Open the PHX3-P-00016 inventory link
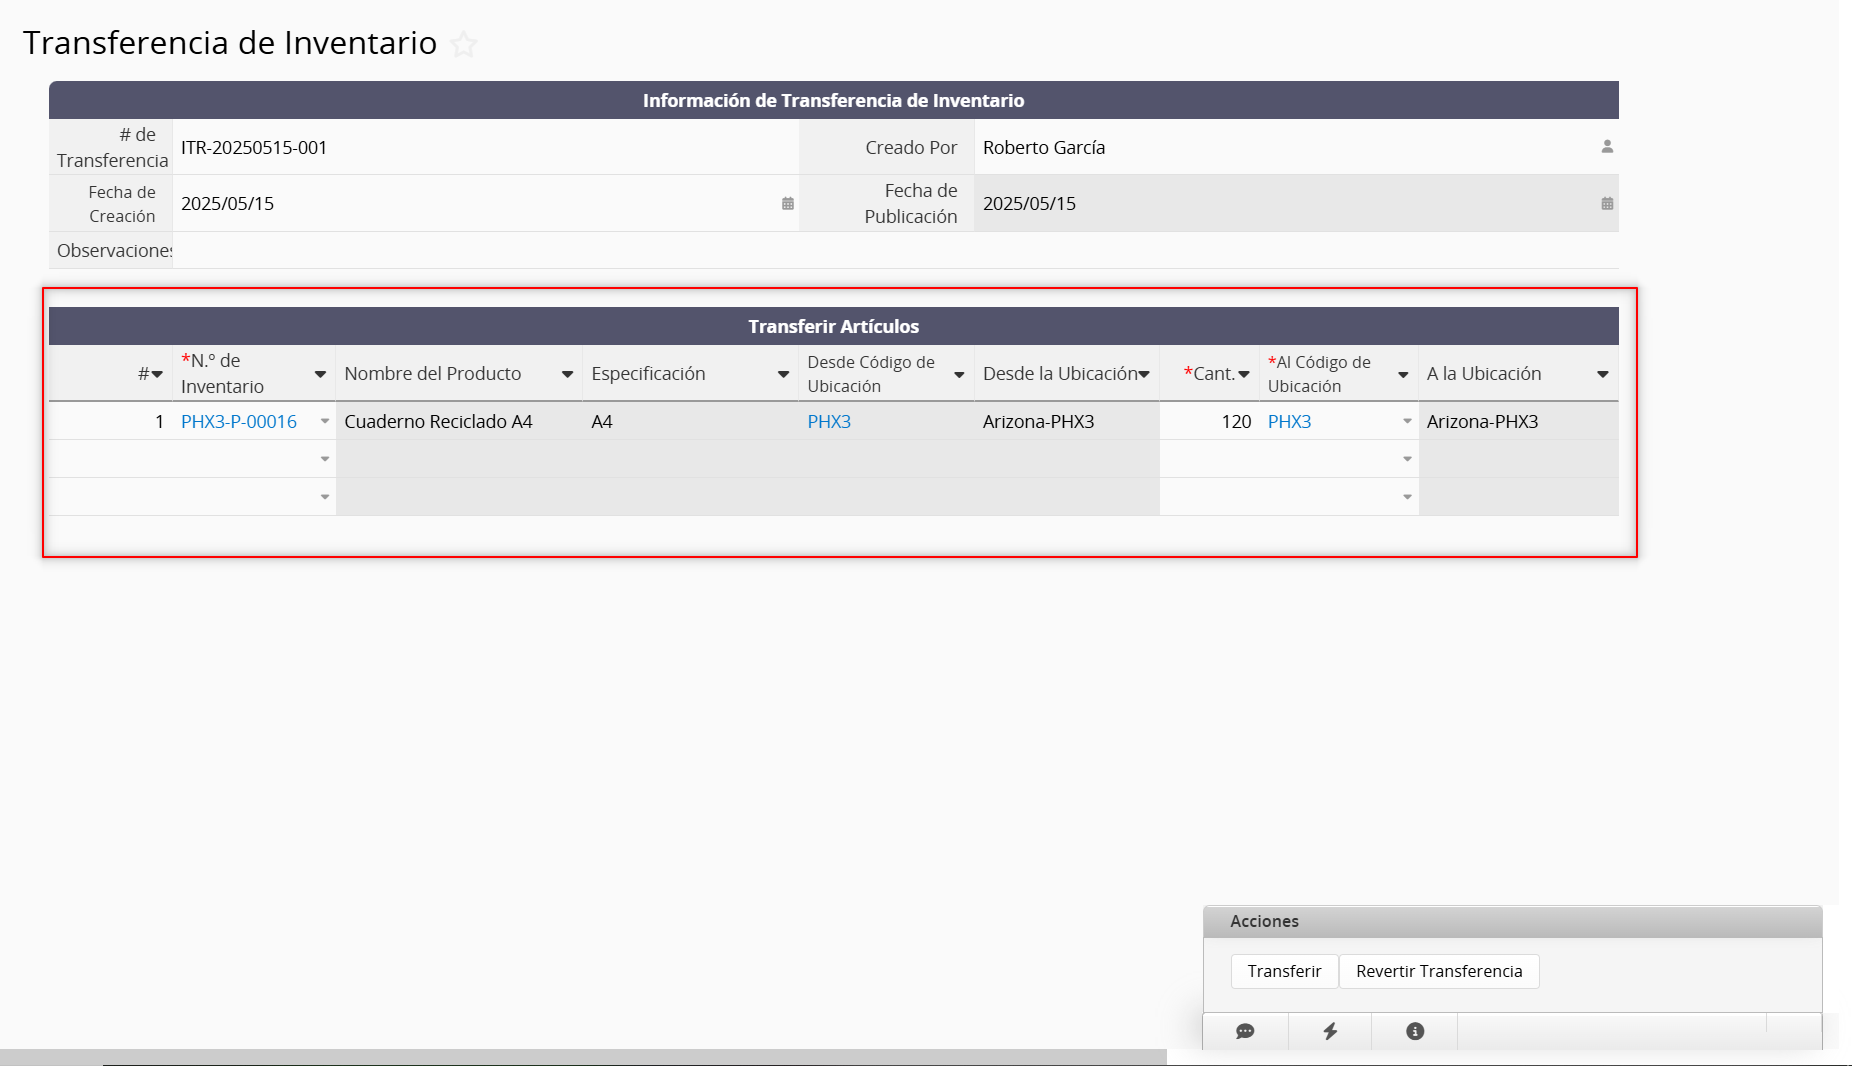This screenshot has width=1852, height=1066. (x=239, y=422)
